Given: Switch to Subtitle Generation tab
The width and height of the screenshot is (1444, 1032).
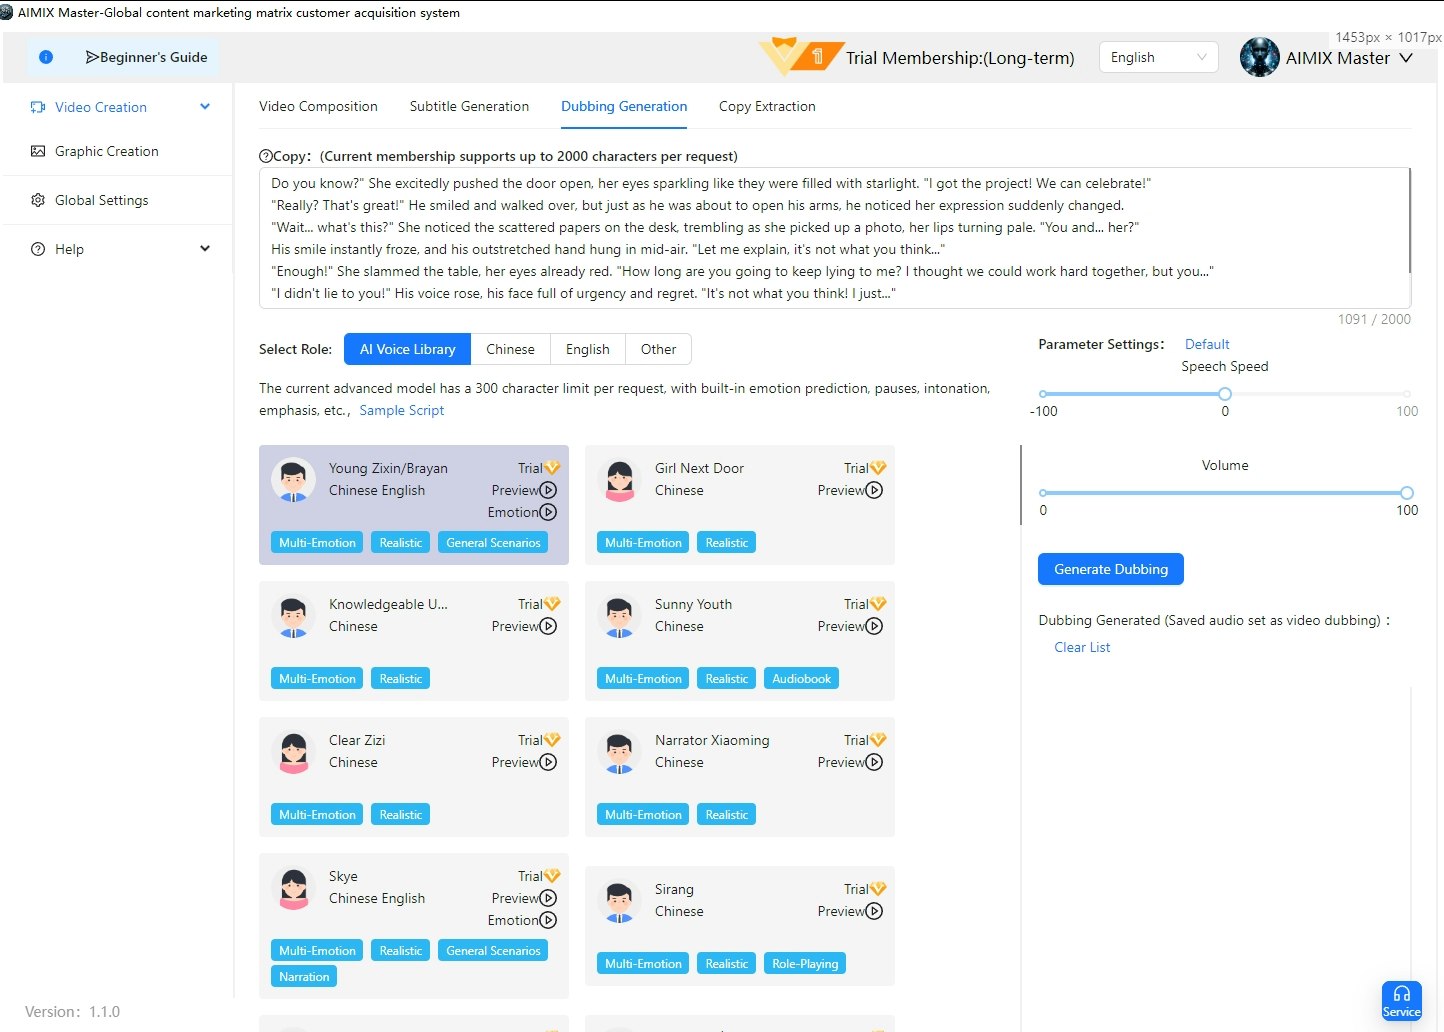Looking at the screenshot, I should (x=469, y=106).
